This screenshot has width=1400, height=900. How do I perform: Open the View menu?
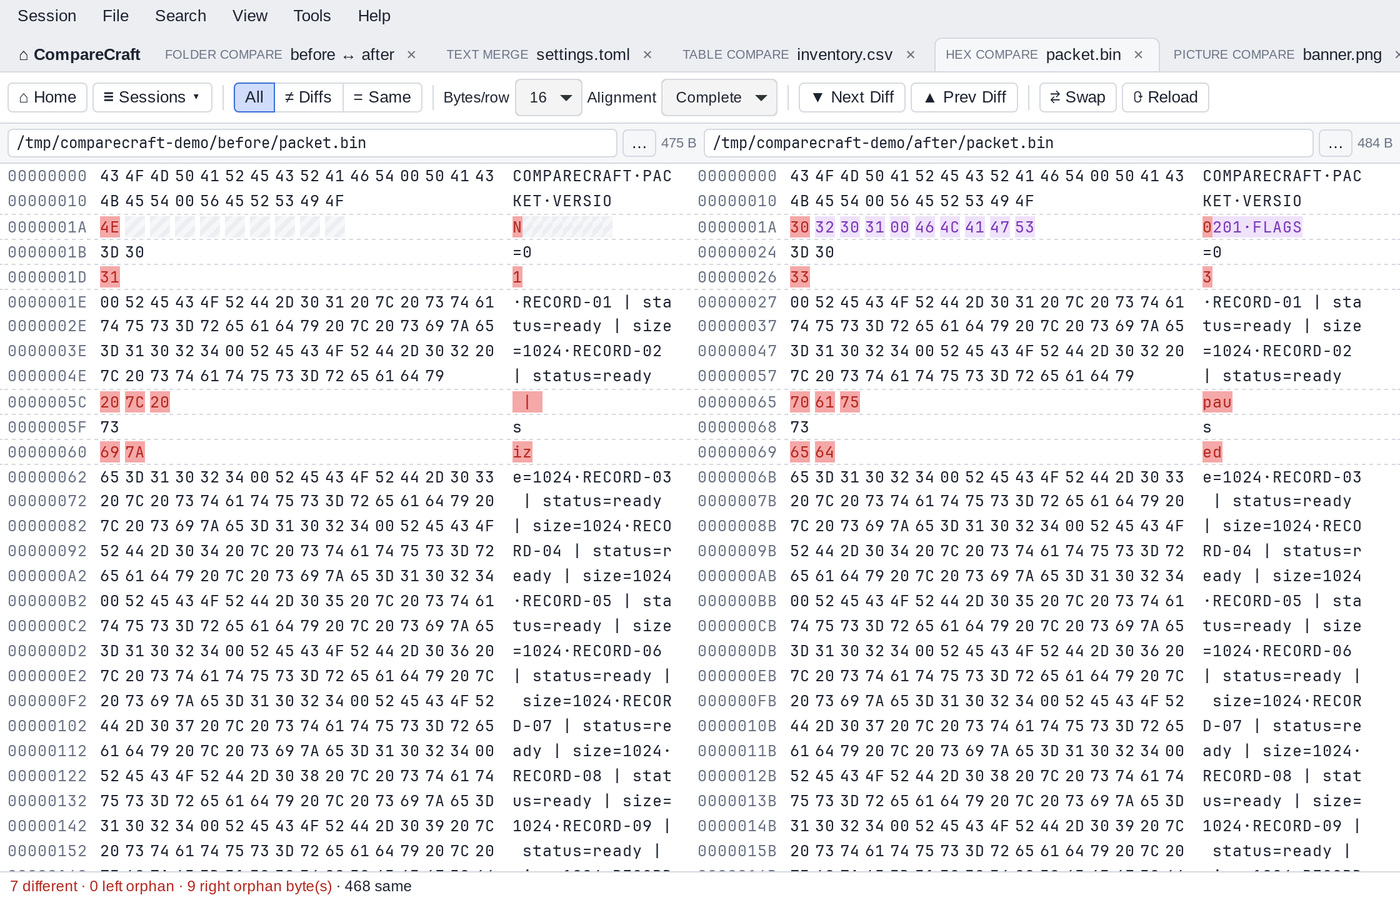tap(250, 16)
